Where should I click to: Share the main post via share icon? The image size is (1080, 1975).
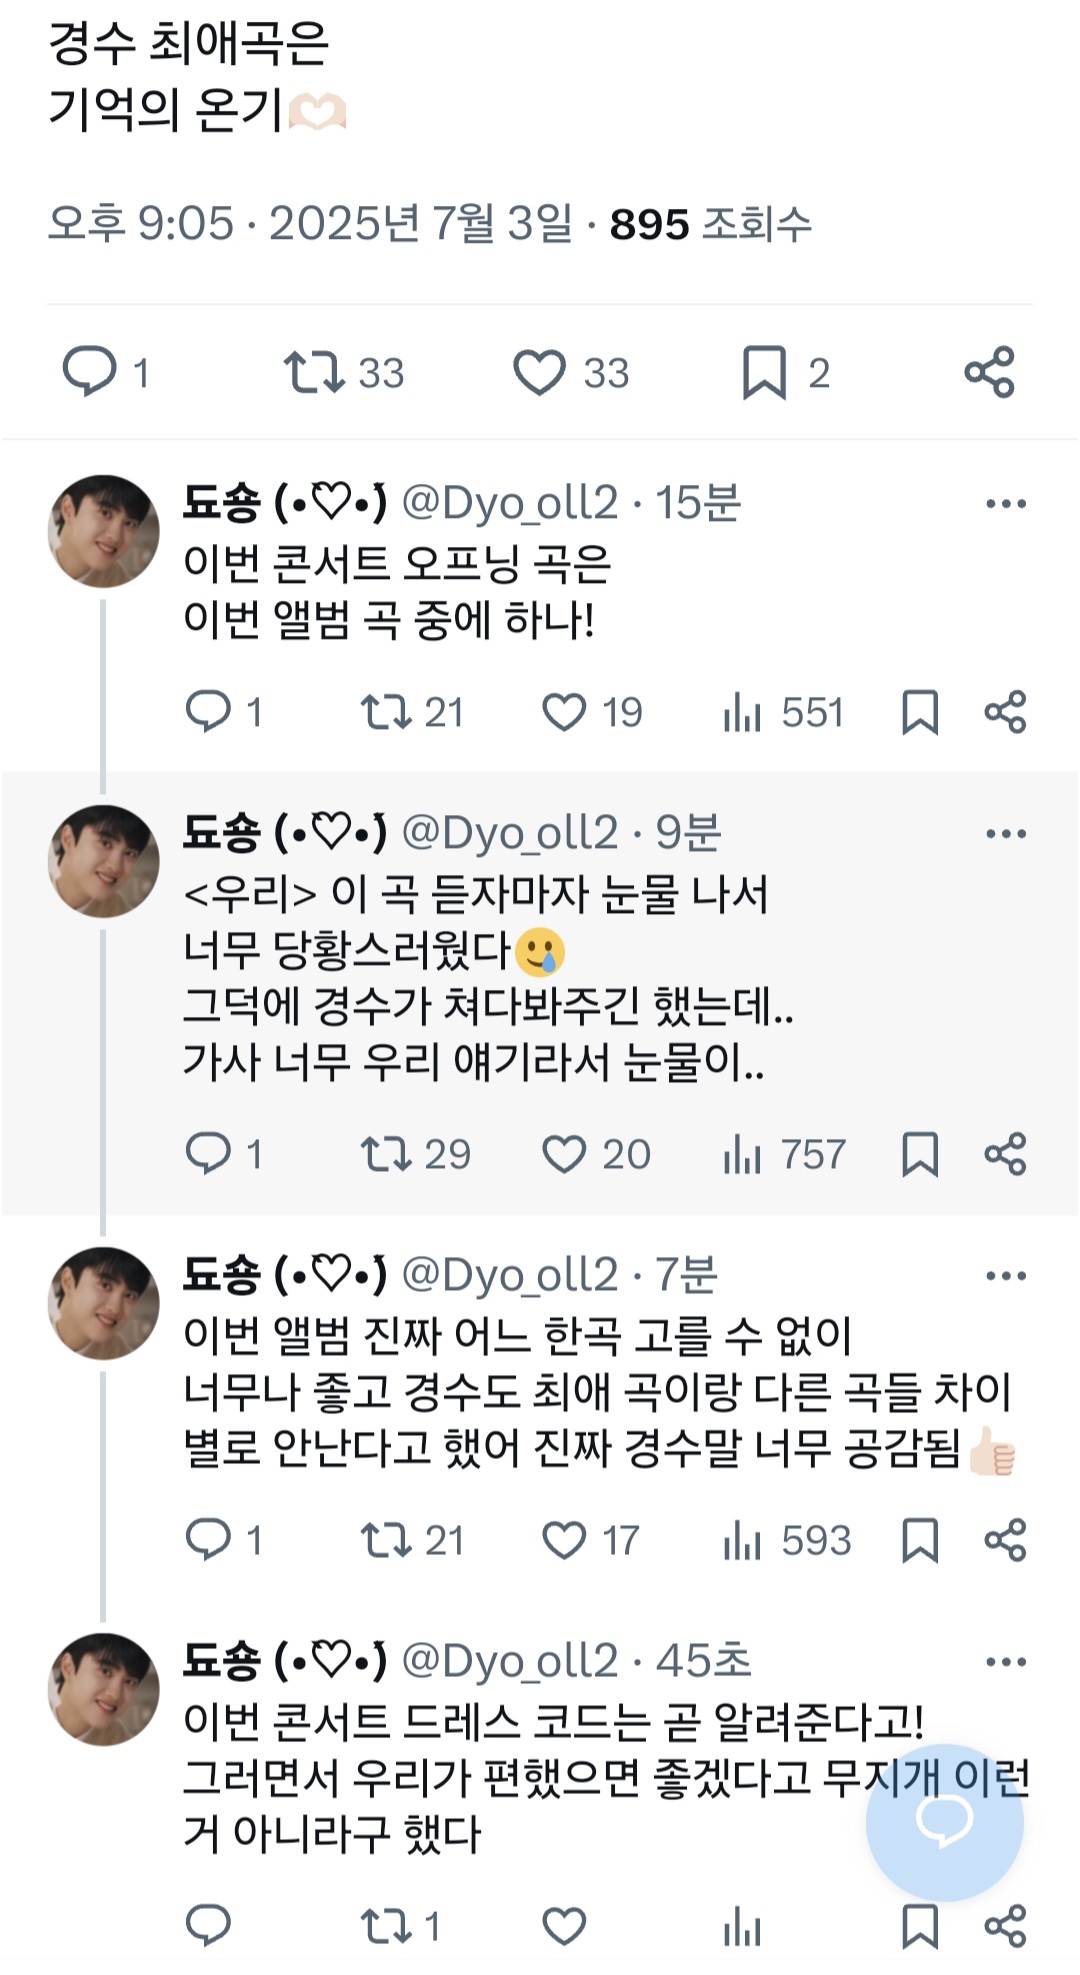pos(990,372)
